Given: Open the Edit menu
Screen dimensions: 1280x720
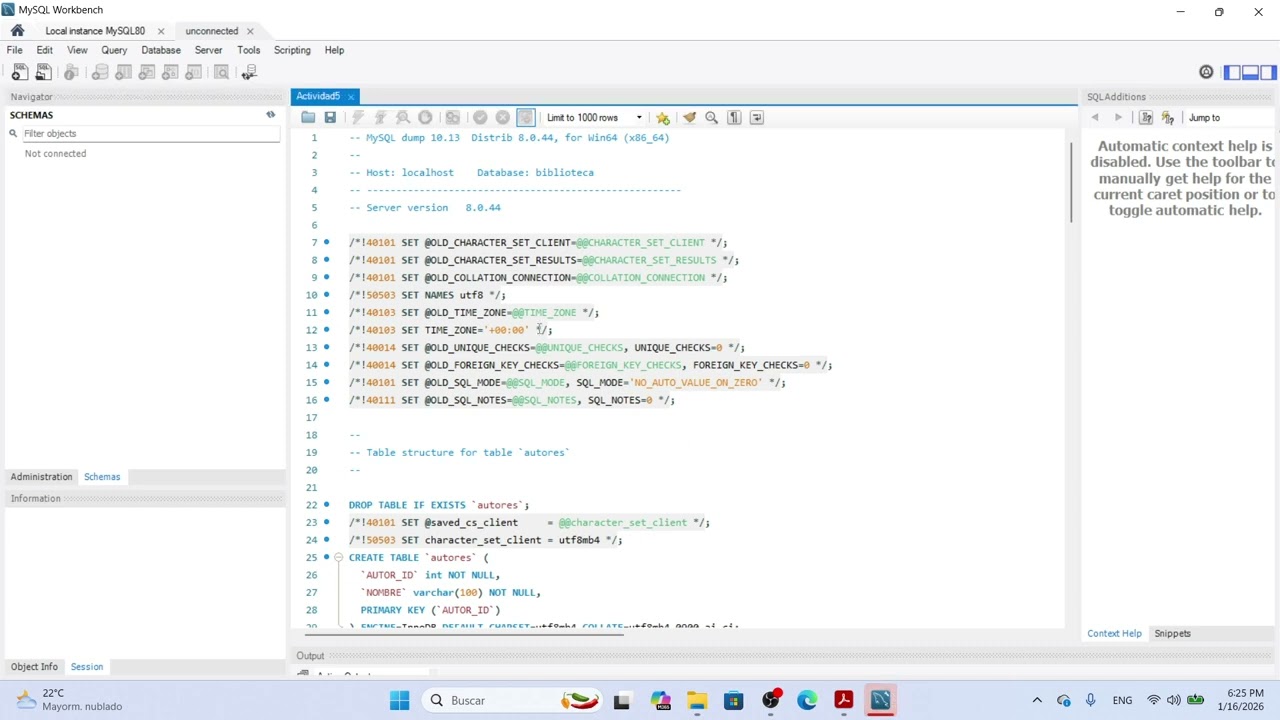Looking at the screenshot, I should coord(45,50).
